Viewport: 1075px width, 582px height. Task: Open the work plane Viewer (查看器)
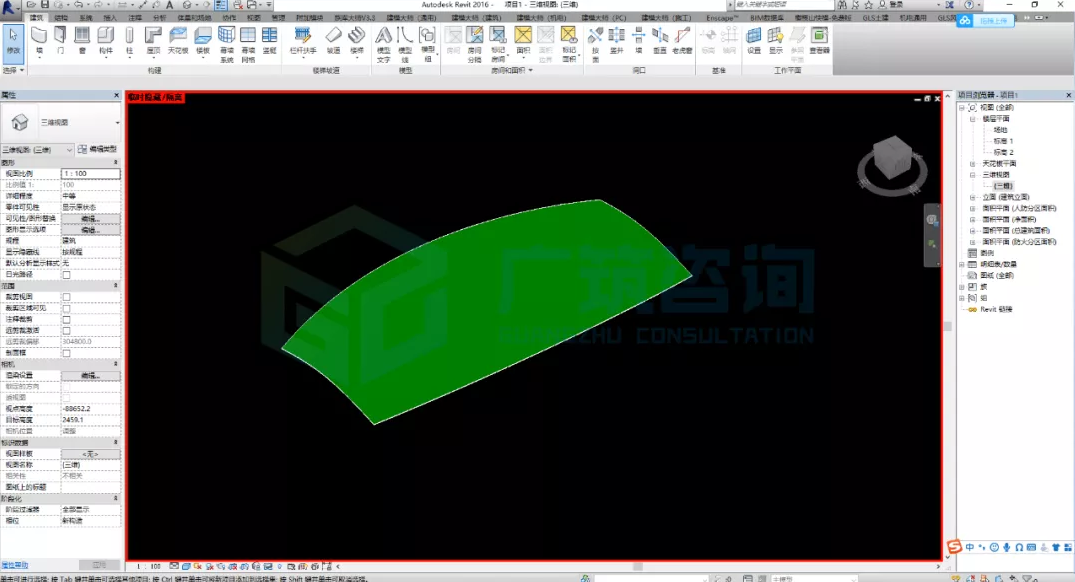[x=819, y=40]
